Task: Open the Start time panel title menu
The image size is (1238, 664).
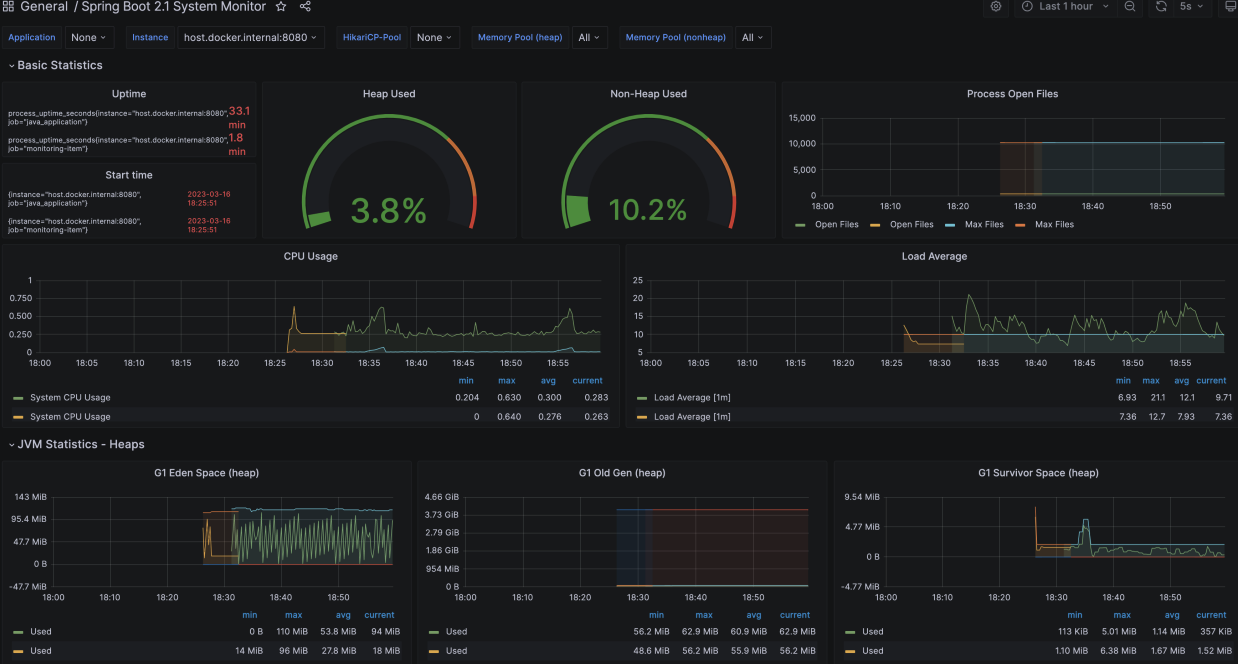Action: coord(129,175)
